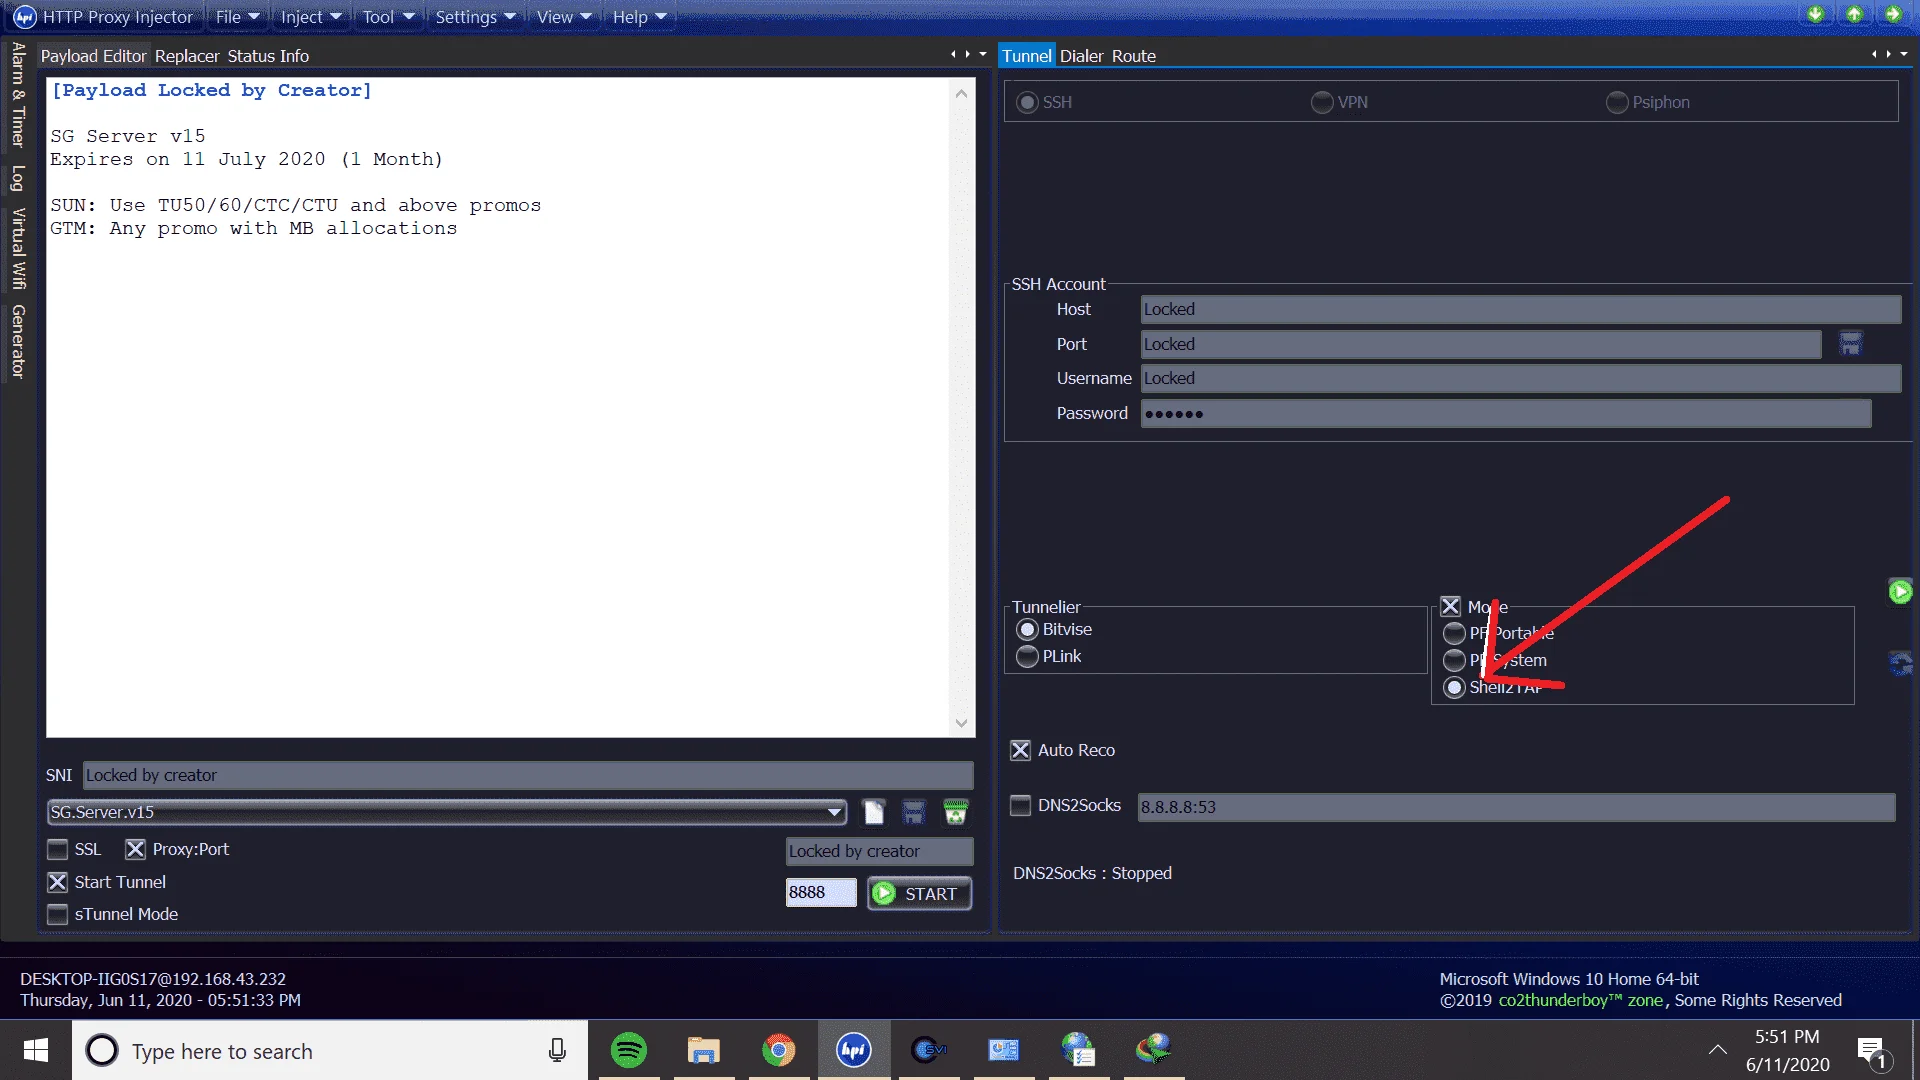This screenshot has width=1920, height=1080.
Task: Open the Alarm & Timer side panel
Action: point(17,95)
